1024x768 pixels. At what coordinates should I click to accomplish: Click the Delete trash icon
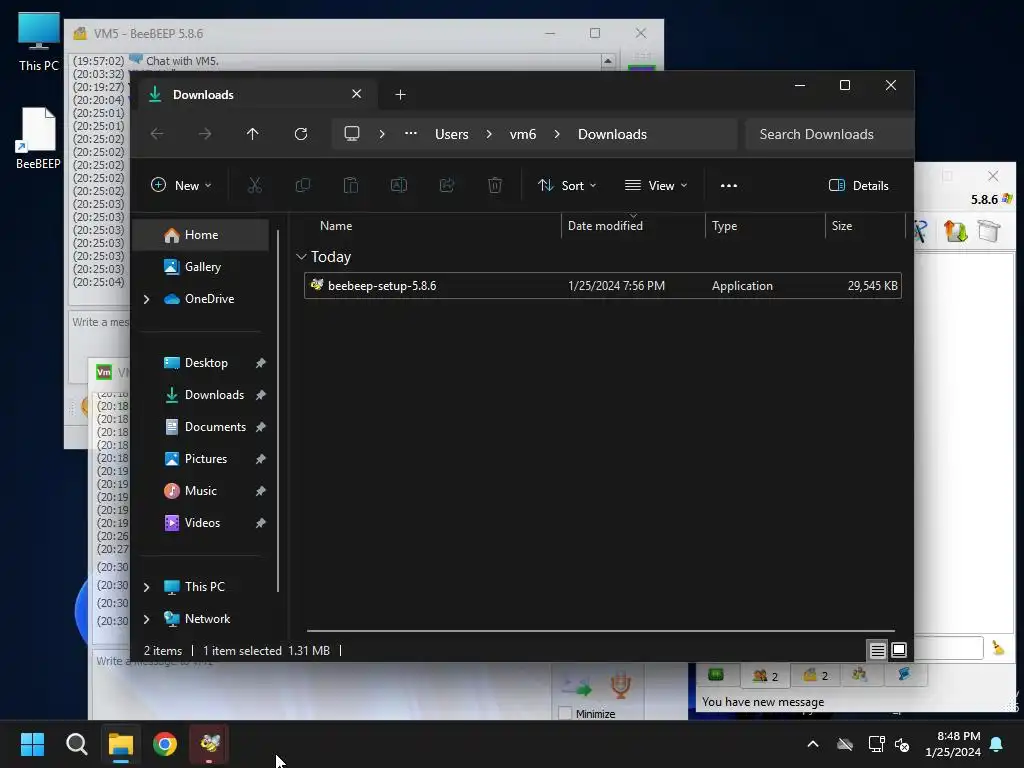click(495, 185)
